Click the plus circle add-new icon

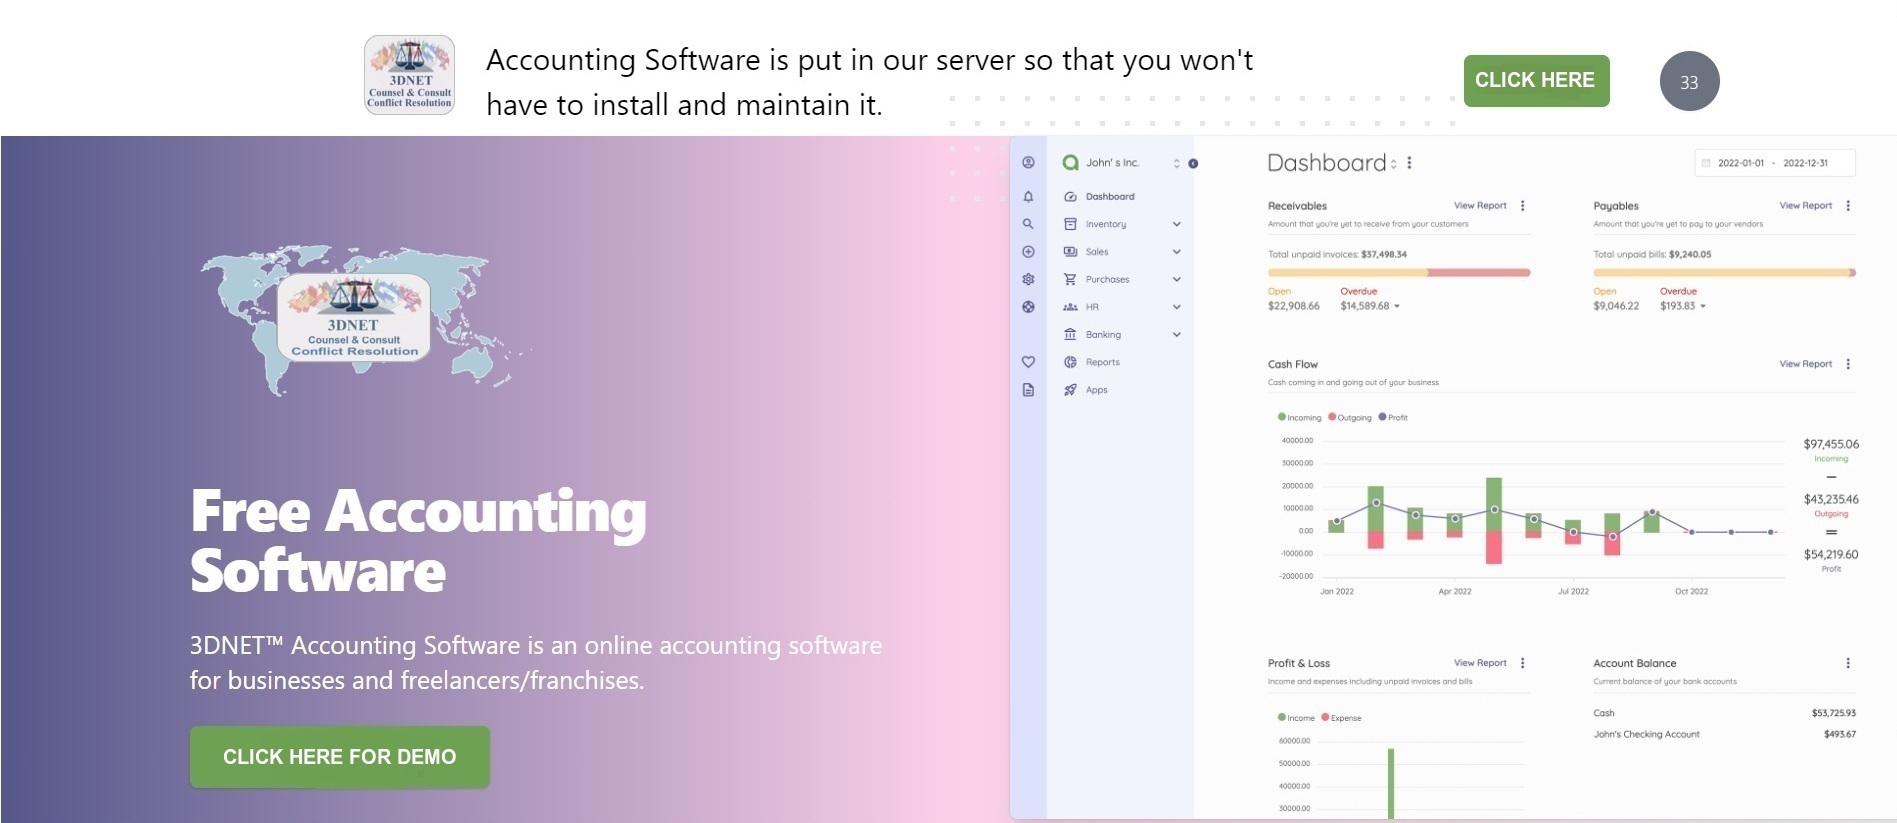(x=1028, y=252)
